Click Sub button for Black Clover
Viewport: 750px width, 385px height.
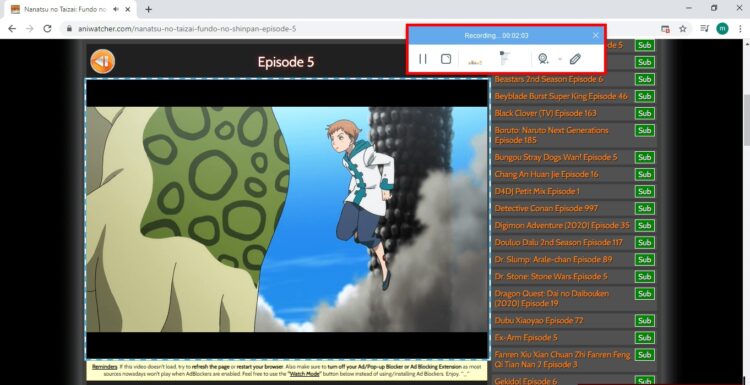point(644,113)
